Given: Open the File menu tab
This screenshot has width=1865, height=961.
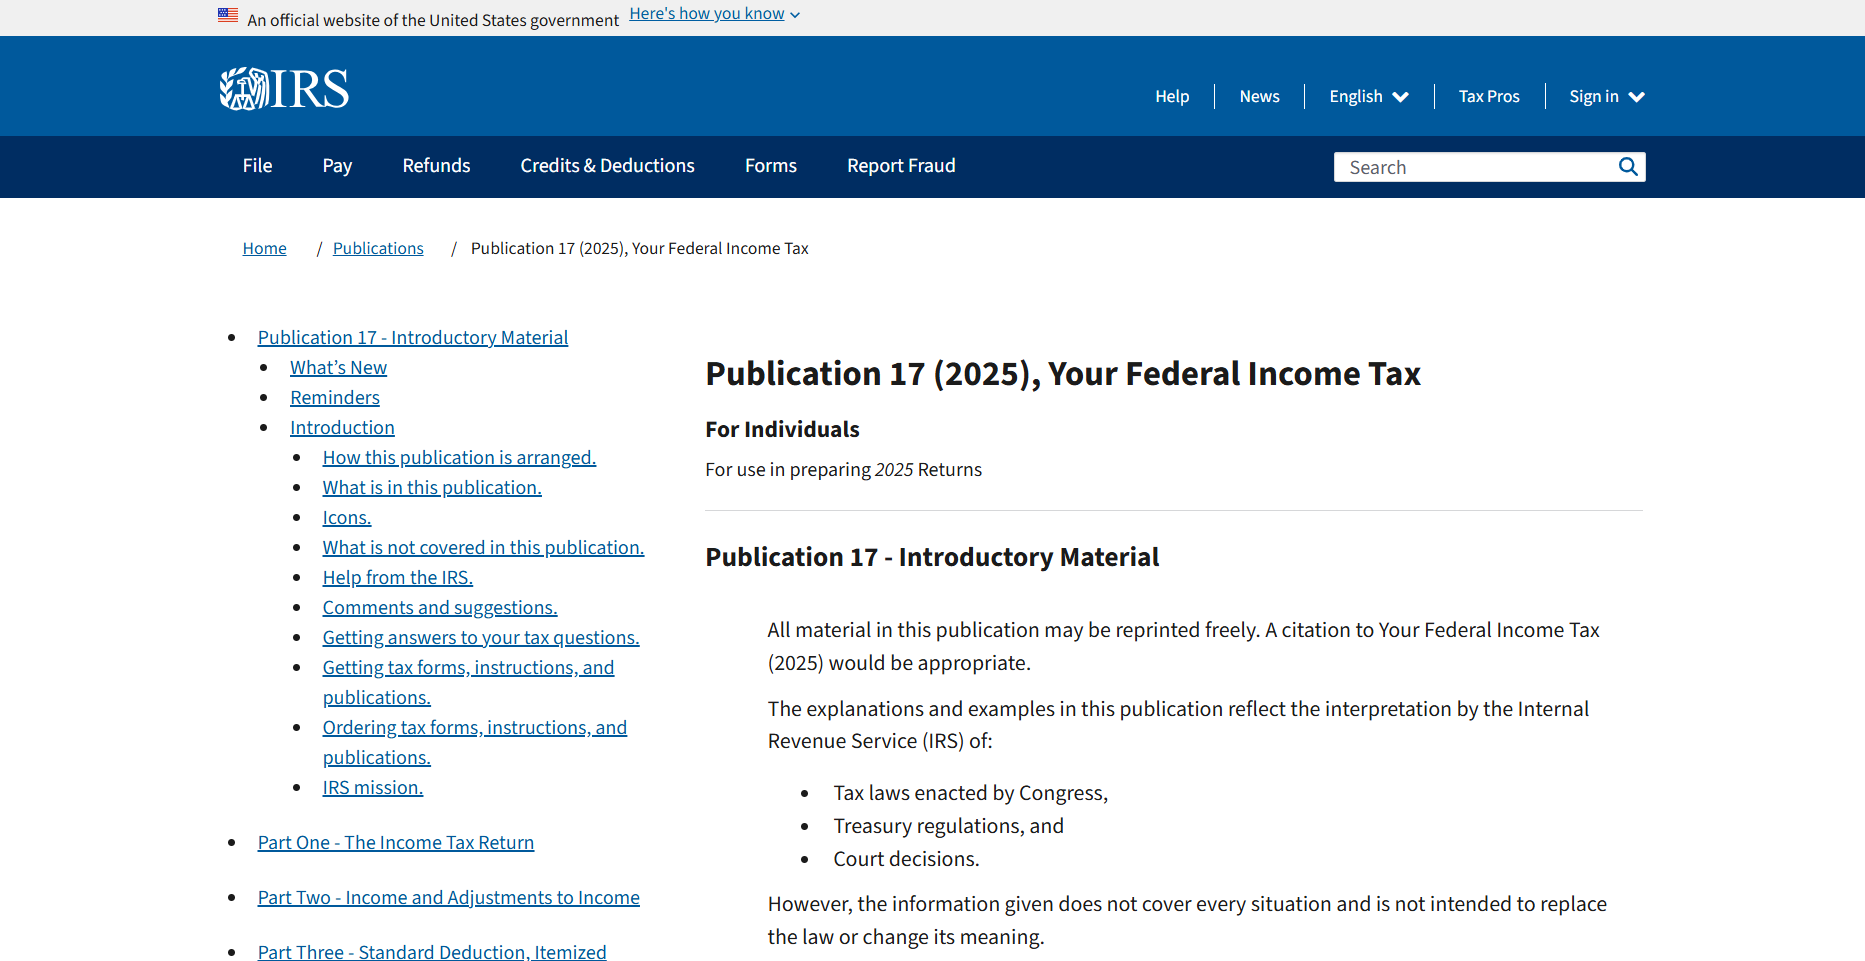Looking at the screenshot, I should [257, 166].
